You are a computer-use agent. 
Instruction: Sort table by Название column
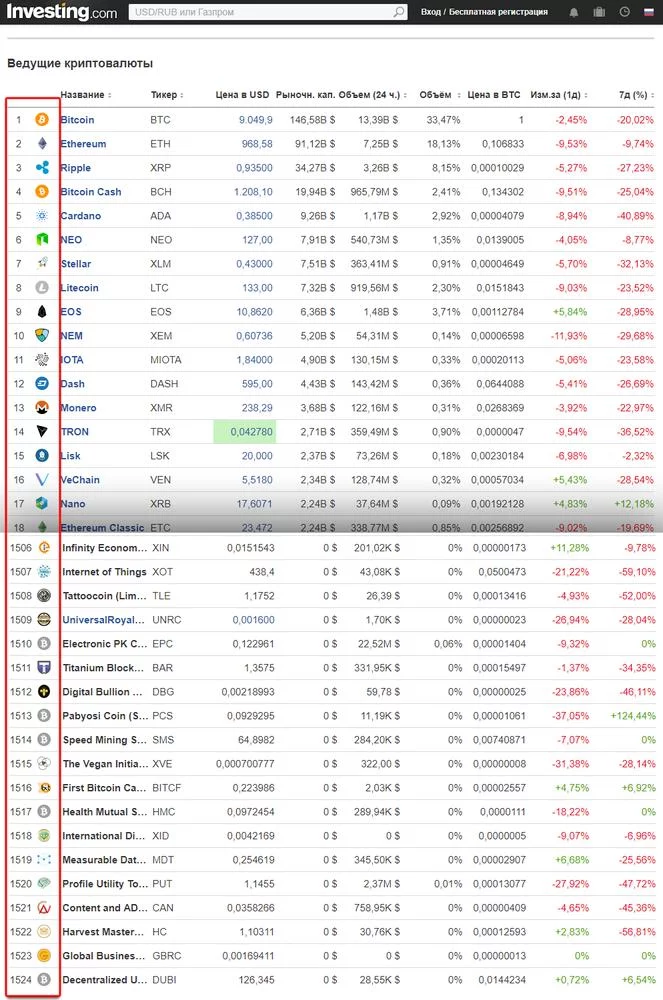click(x=85, y=95)
